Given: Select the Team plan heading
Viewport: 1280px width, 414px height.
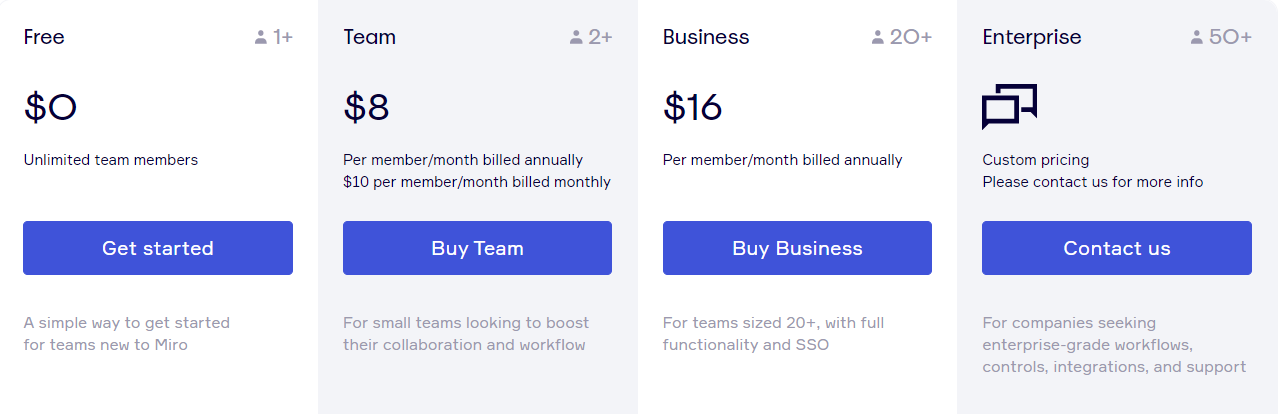Looking at the screenshot, I should (x=369, y=37).
